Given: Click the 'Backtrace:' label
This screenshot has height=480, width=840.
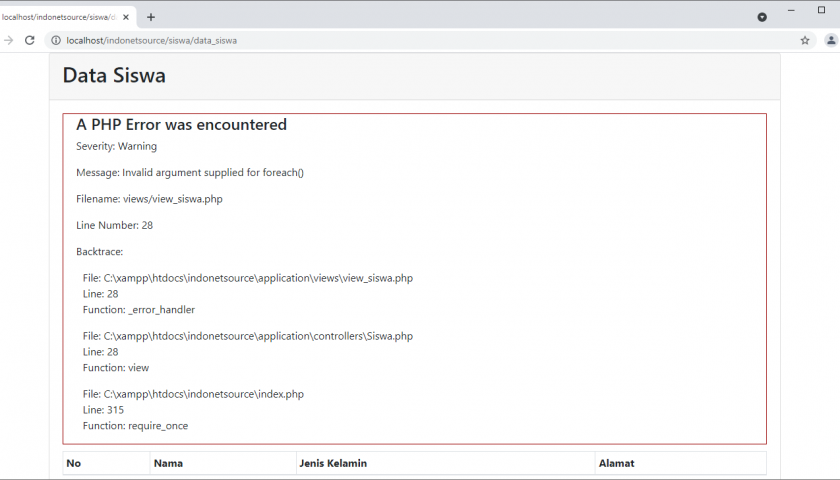Looking at the screenshot, I should (100, 251).
